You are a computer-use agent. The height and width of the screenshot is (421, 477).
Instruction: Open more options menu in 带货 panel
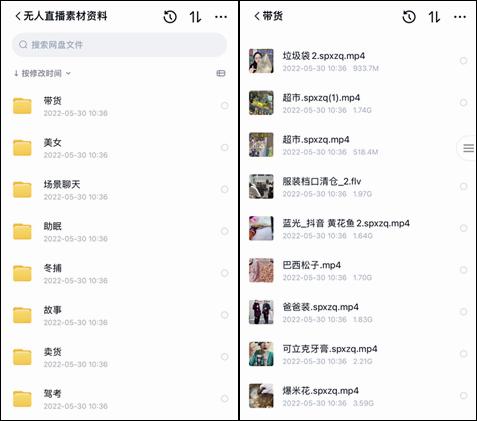[460, 17]
